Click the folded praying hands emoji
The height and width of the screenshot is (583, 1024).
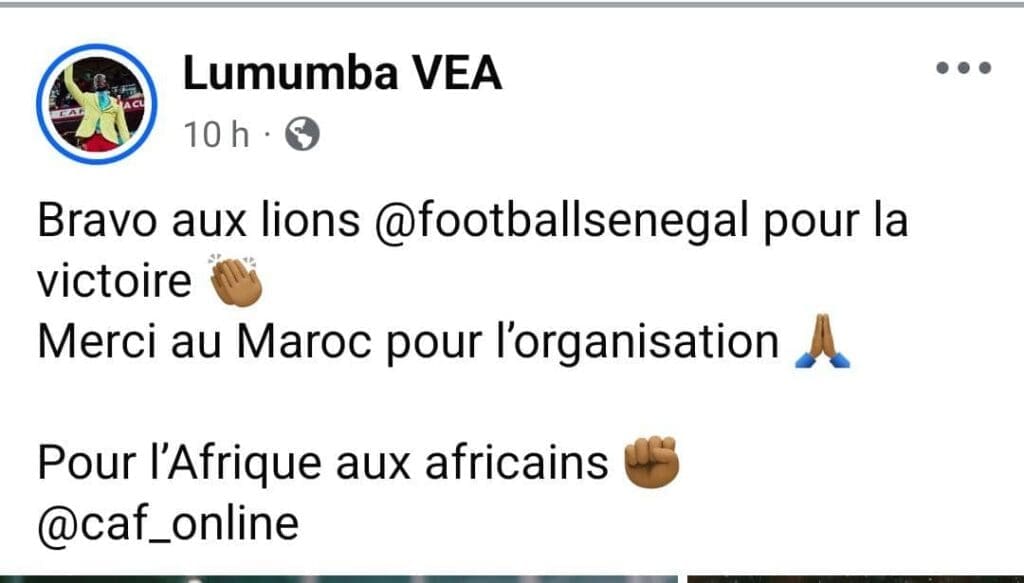pos(822,341)
